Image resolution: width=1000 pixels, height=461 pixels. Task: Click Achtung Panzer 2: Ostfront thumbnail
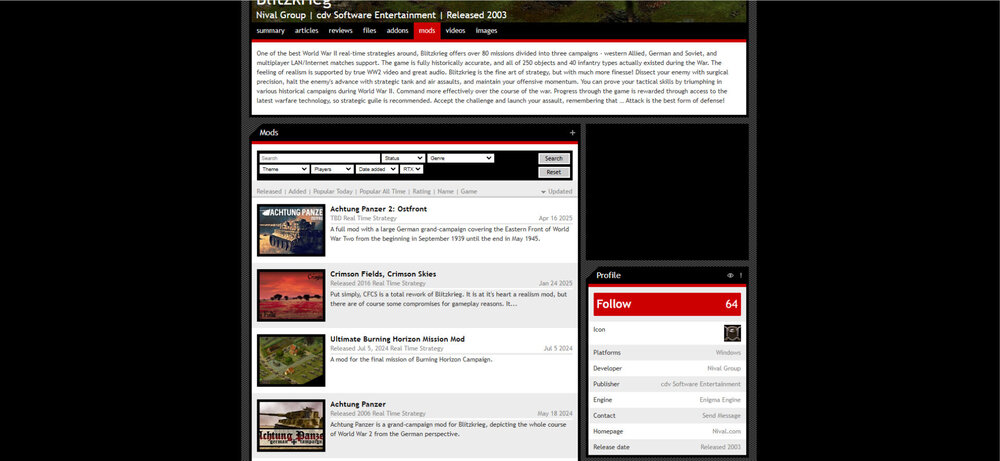click(x=291, y=230)
